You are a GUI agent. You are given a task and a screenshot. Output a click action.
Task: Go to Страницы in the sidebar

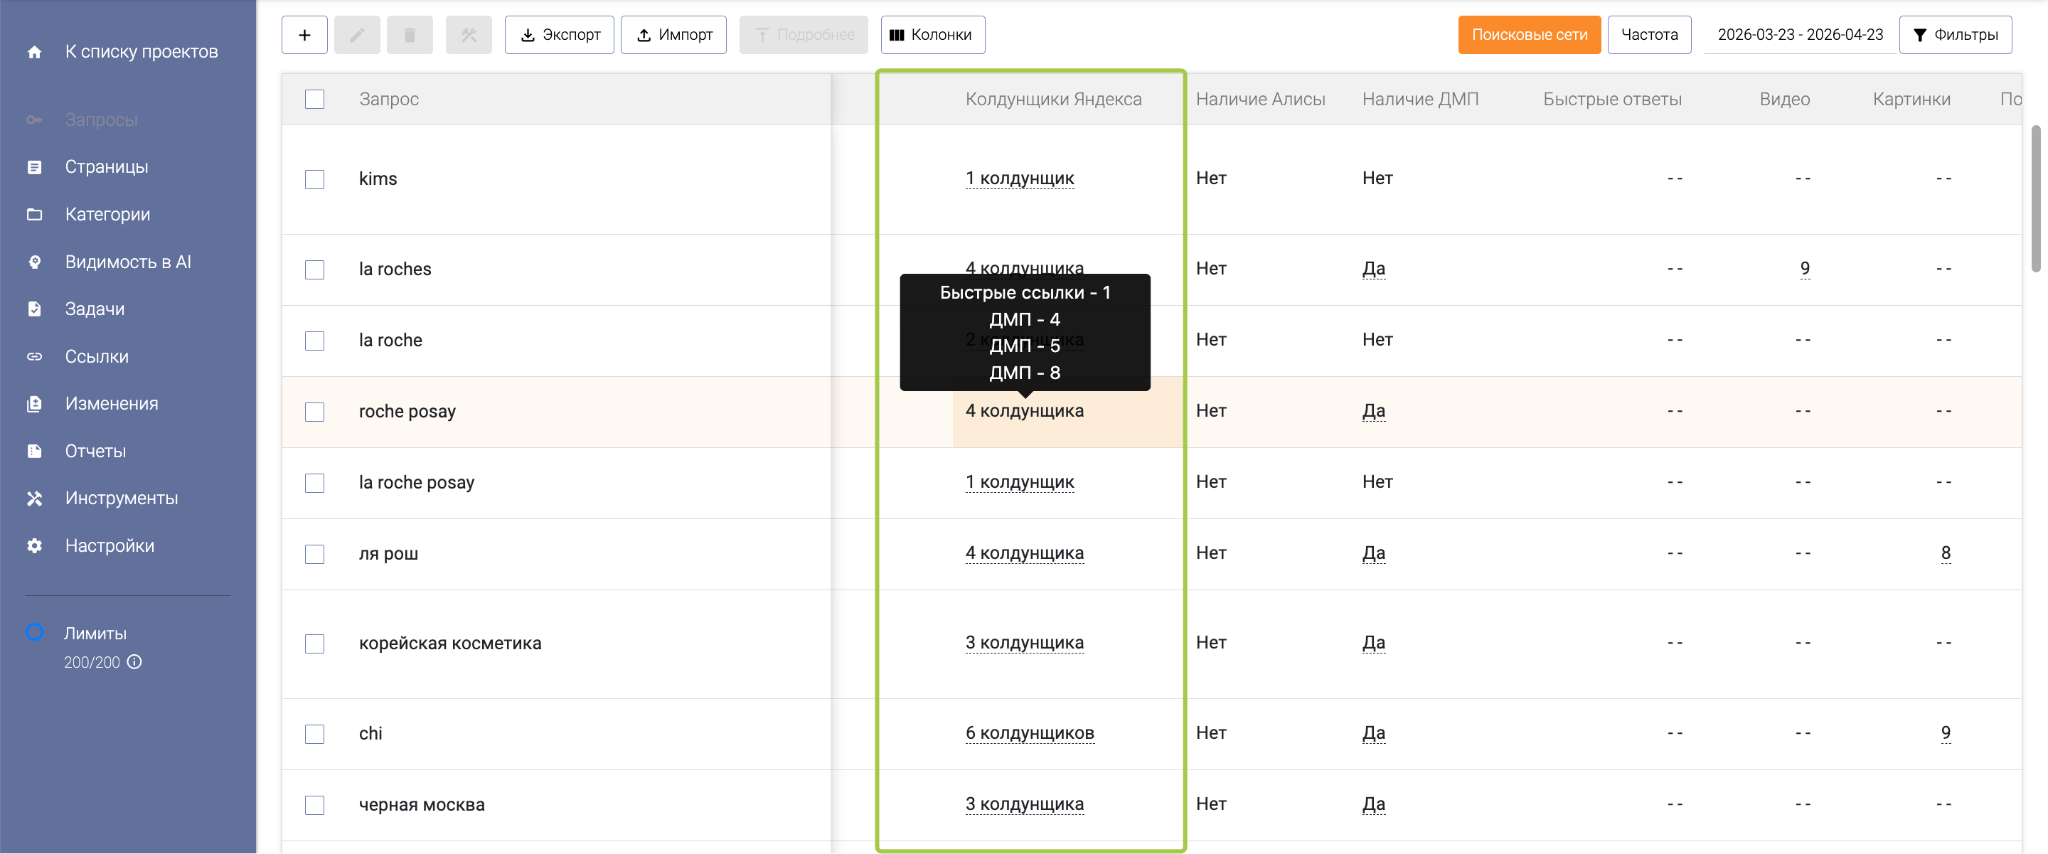click(106, 167)
